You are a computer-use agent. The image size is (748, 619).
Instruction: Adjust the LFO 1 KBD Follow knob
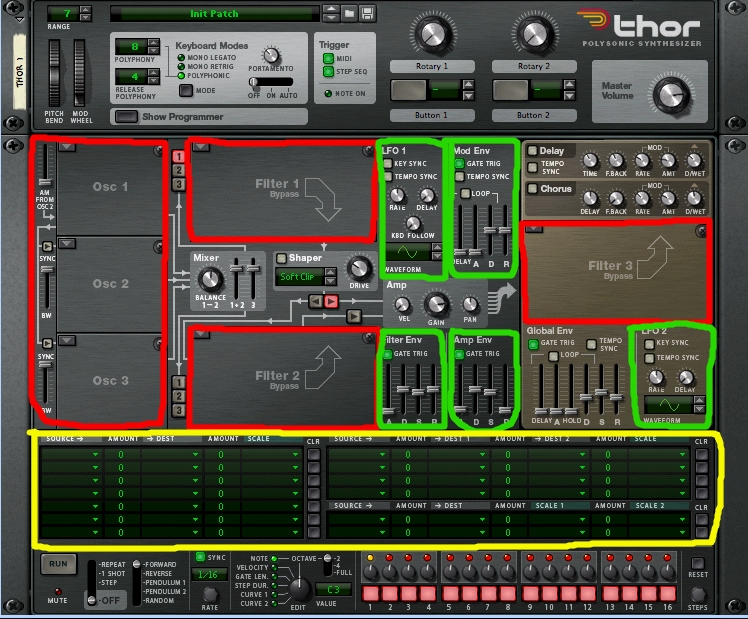pos(413,223)
